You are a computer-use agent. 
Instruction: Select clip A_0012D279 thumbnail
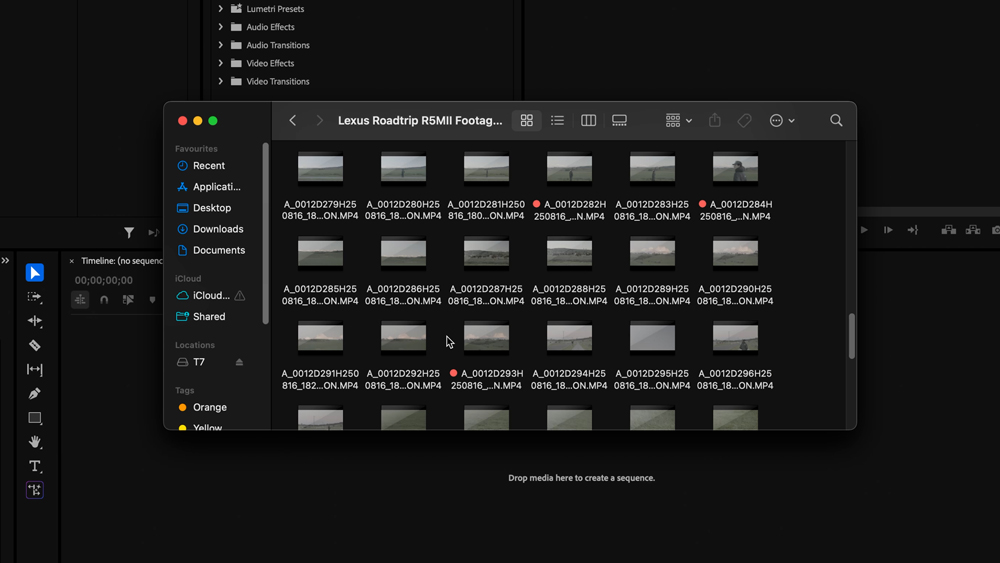tap(320, 169)
